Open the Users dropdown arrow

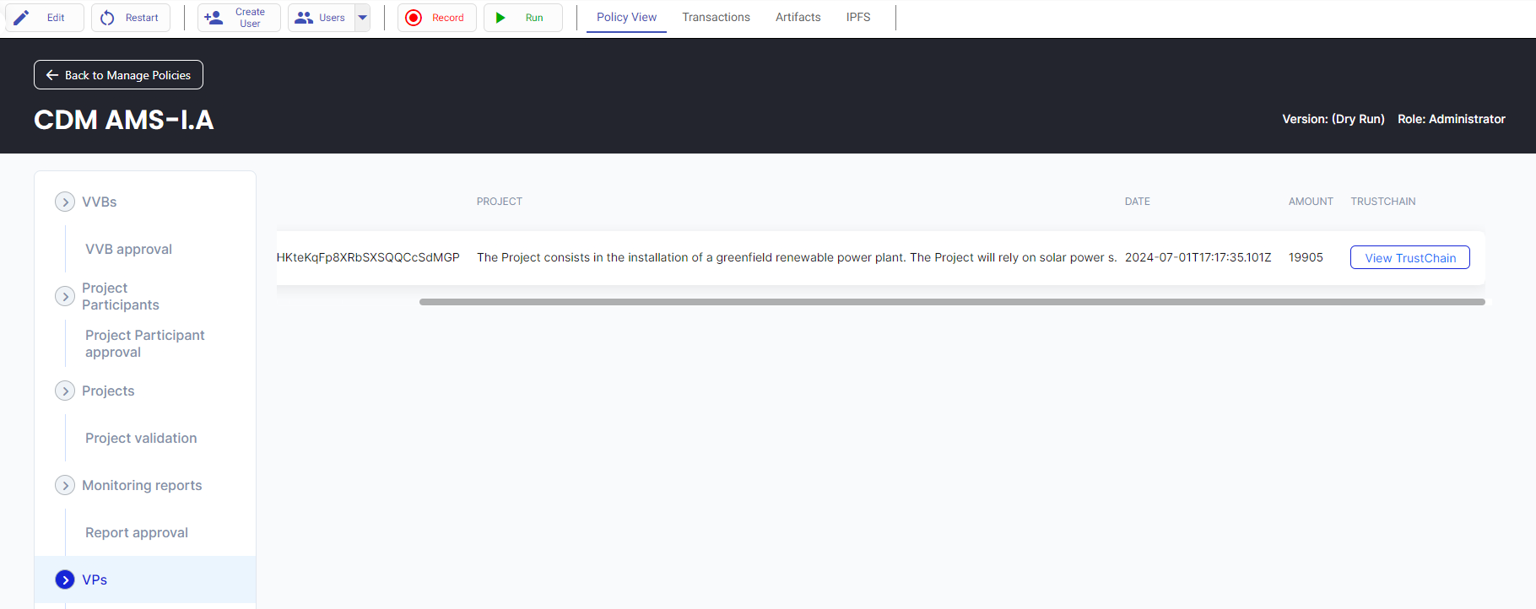(362, 18)
